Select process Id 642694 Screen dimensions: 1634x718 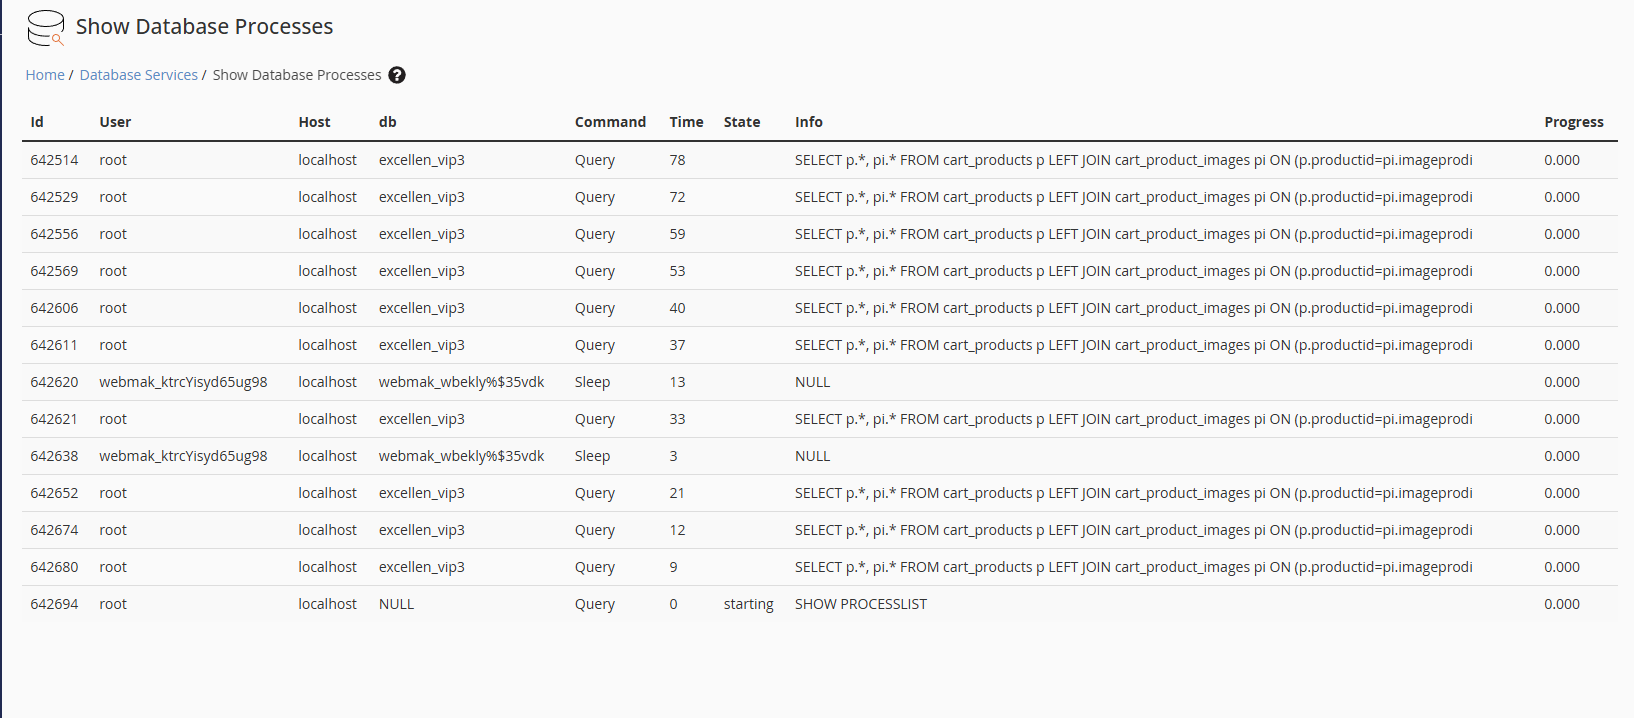pyautogui.click(x=54, y=604)
